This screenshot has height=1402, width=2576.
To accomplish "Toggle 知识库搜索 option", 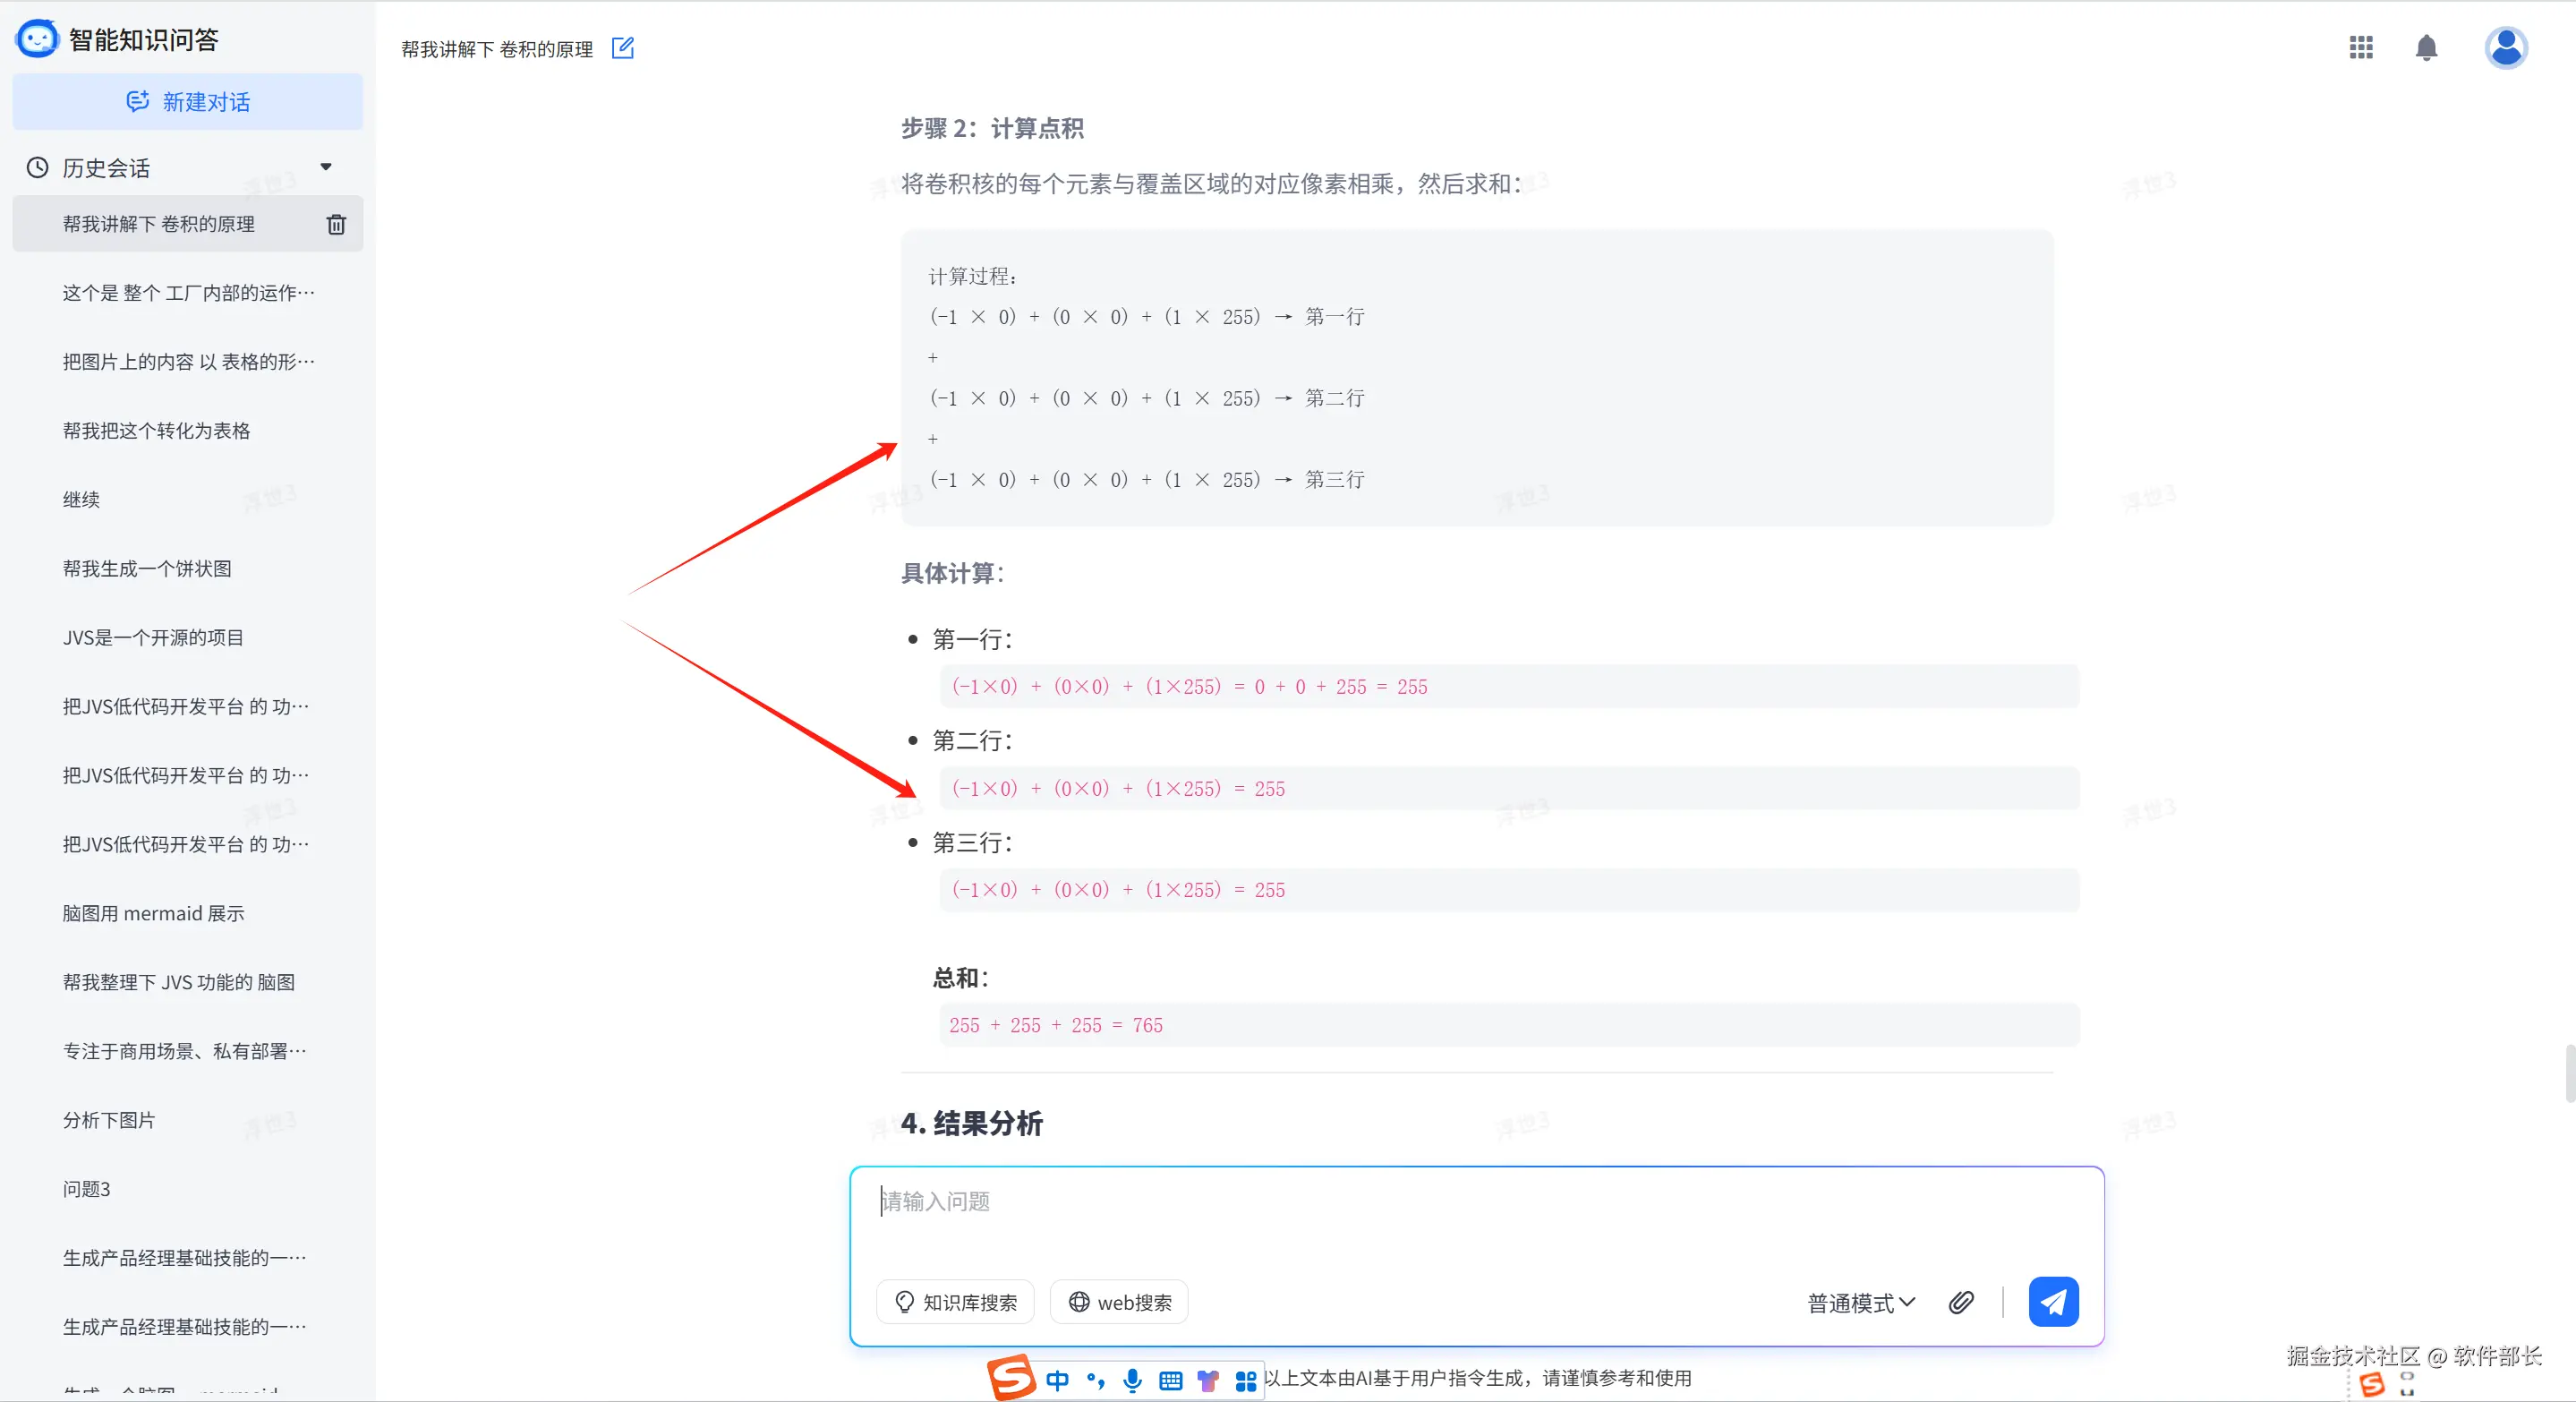I will pos(955,1302).
